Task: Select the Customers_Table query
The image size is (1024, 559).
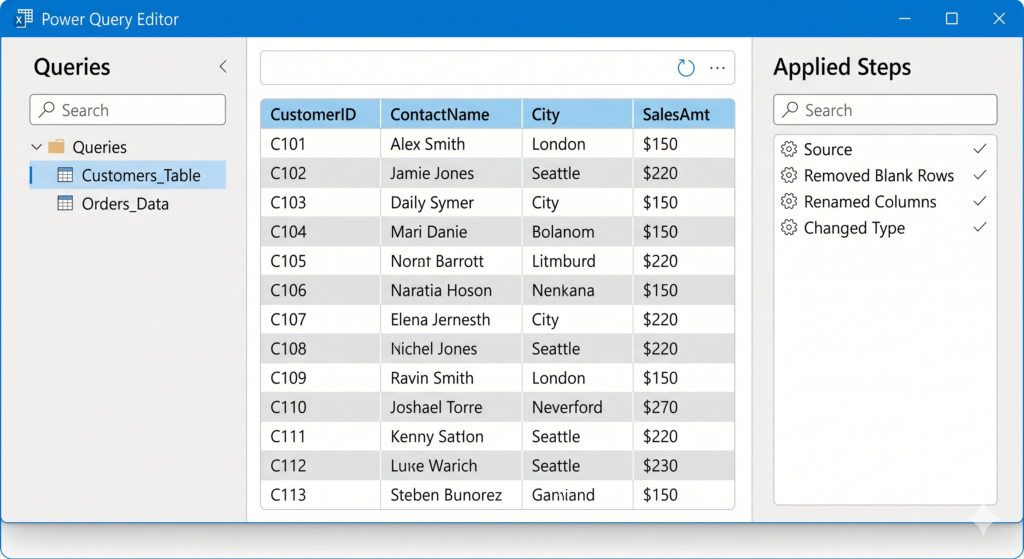Action: [x=128, y=175]
